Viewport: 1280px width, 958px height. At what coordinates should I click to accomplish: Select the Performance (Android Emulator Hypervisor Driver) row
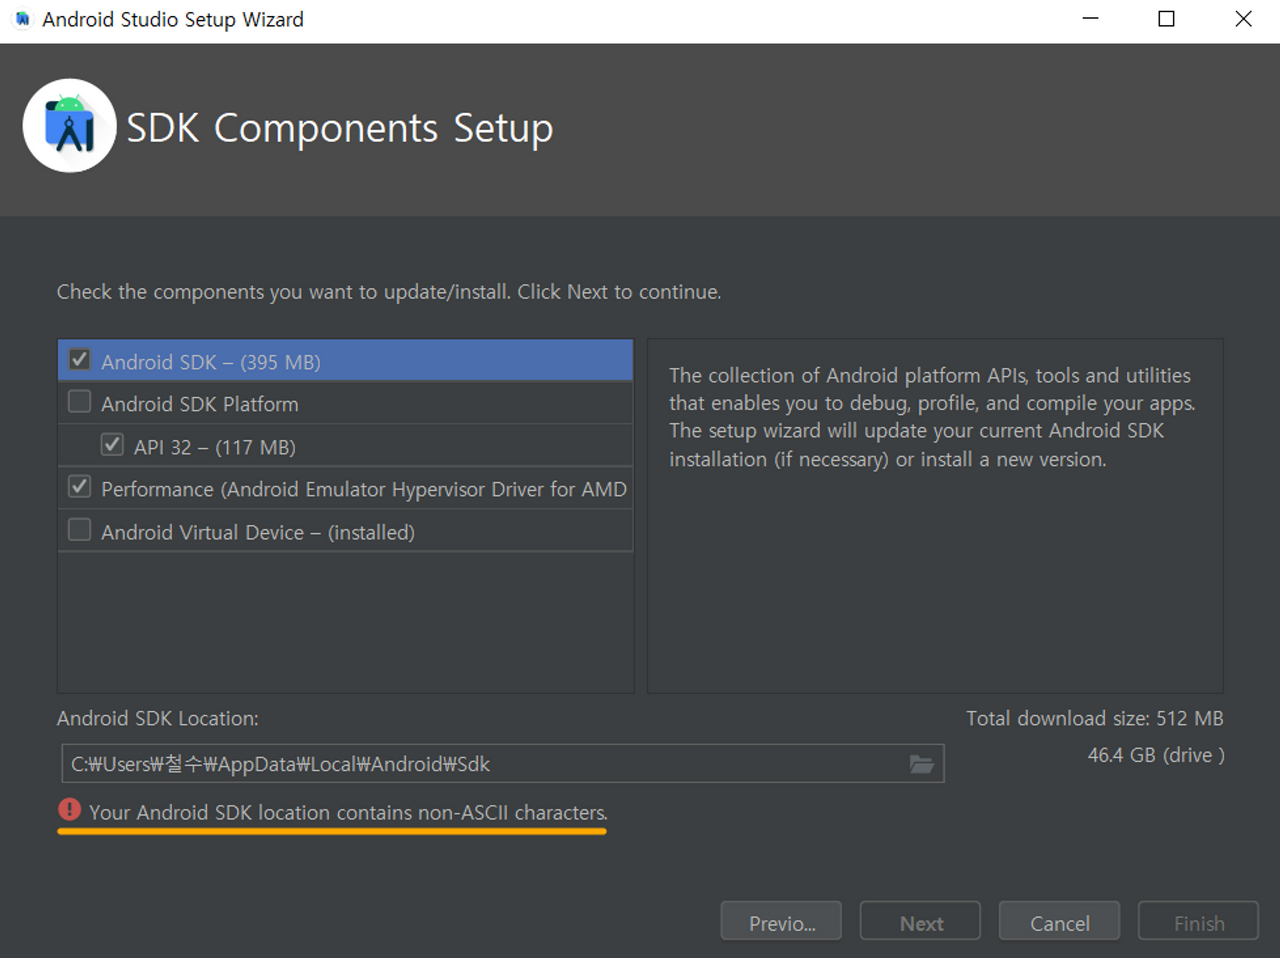coord(346,489)
